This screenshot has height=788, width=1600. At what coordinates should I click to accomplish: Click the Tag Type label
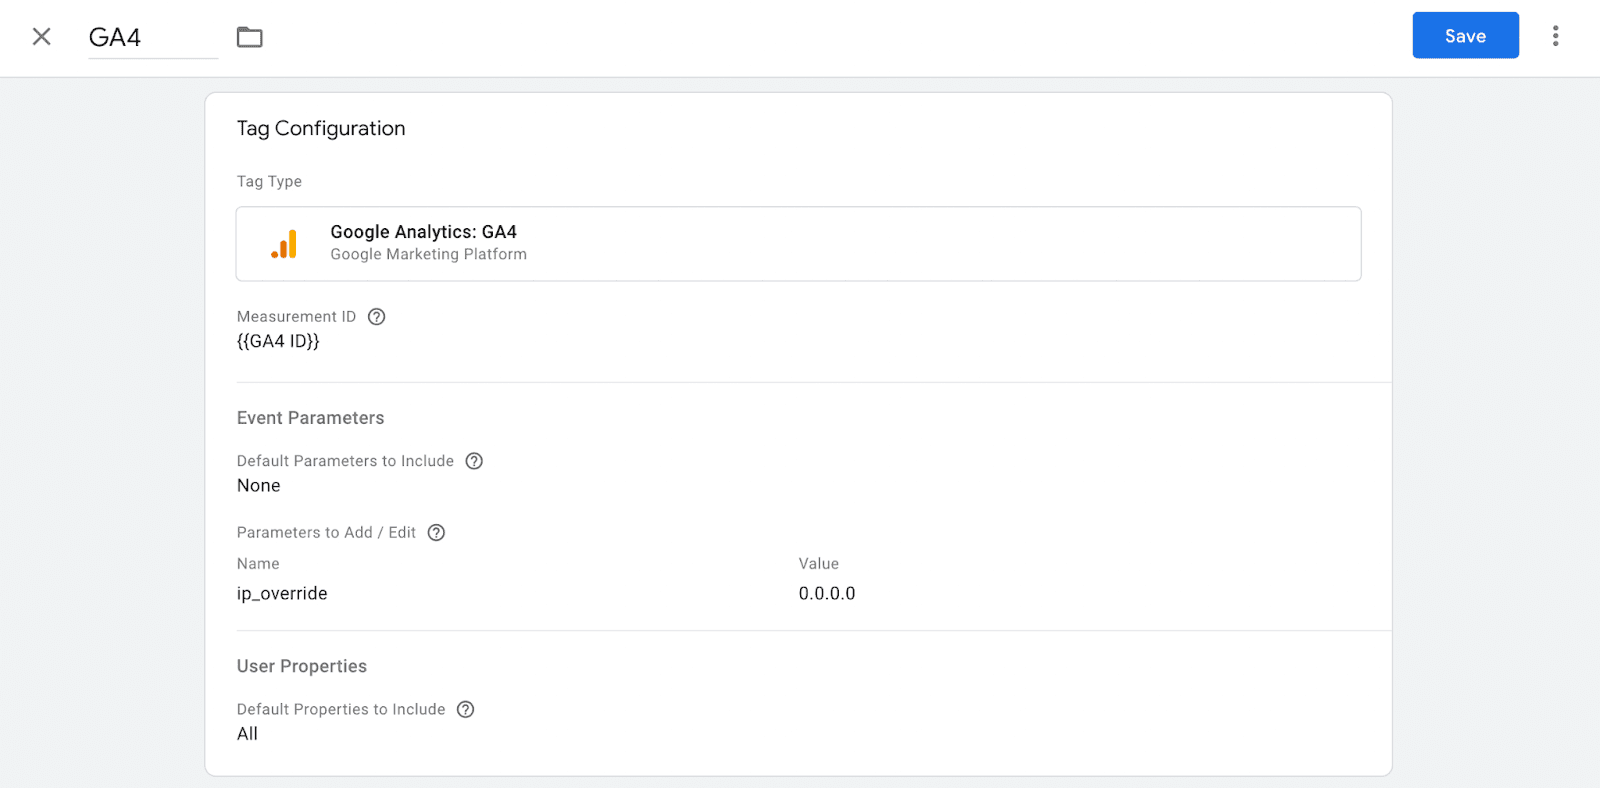pos(269,182)
